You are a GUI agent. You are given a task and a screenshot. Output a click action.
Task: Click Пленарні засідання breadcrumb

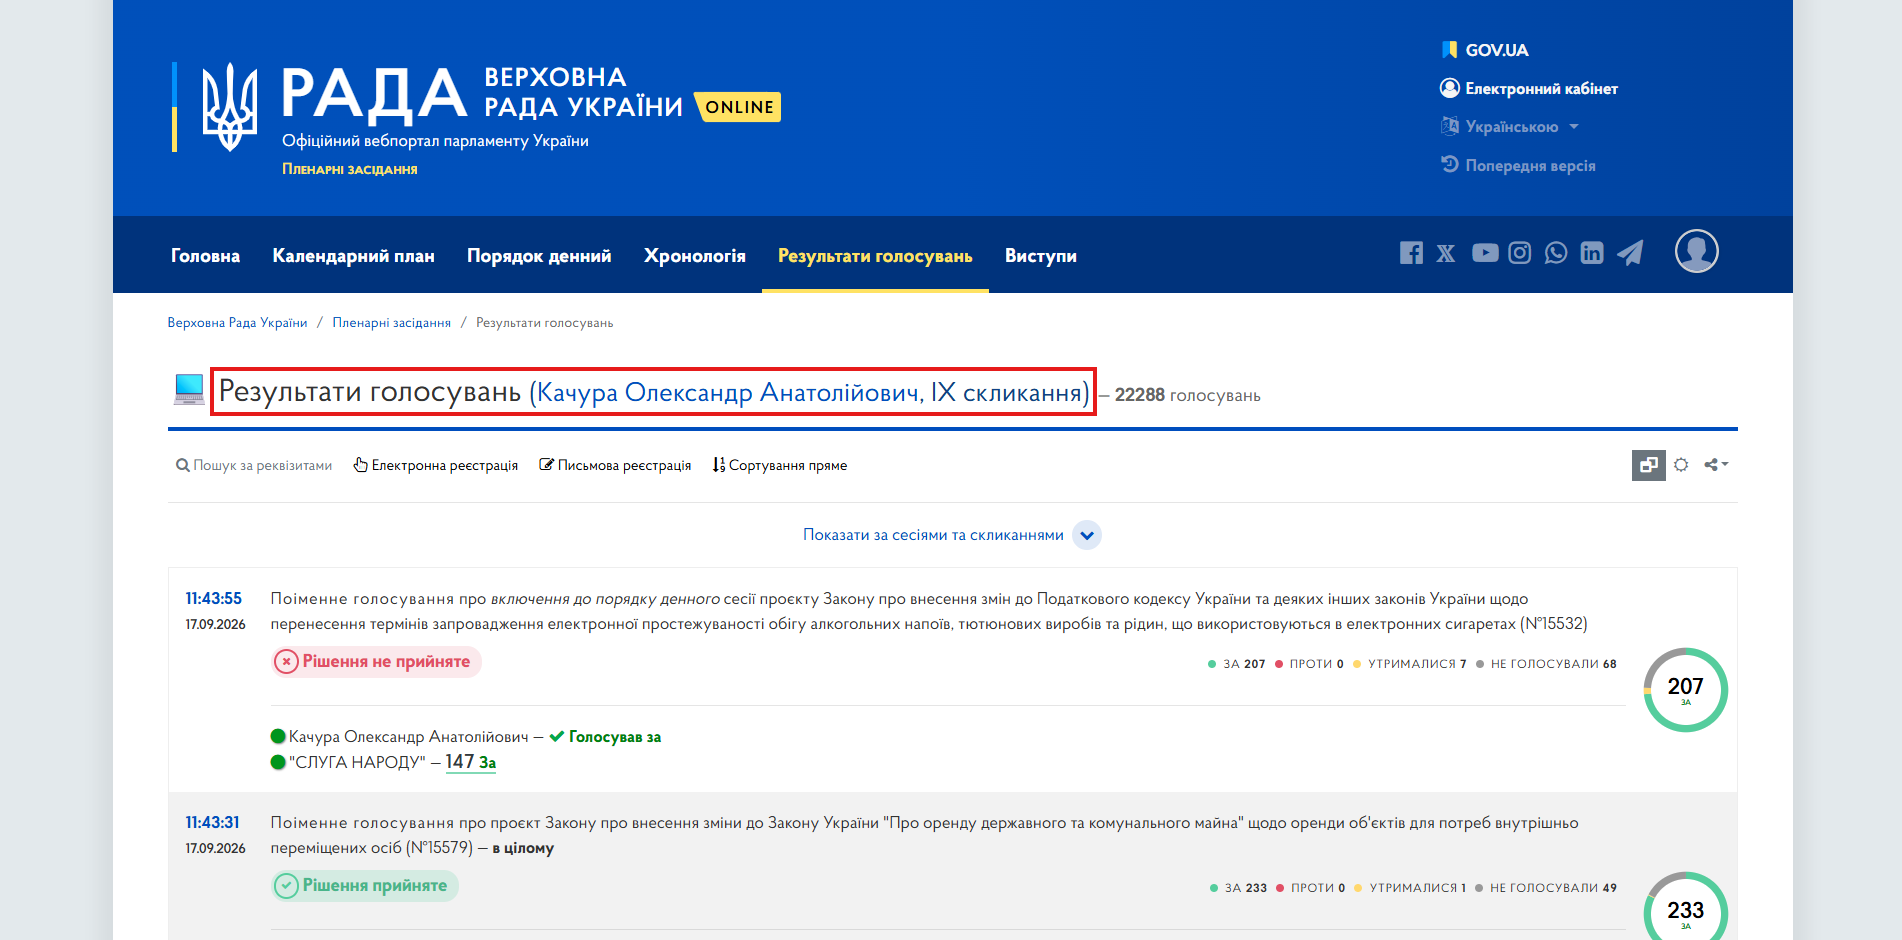[x=391, y=323]
